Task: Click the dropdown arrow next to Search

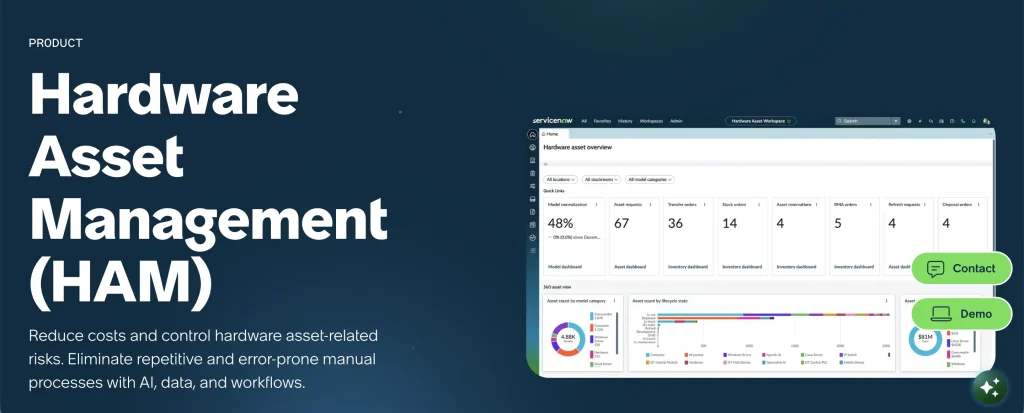Action: (896, 121)
